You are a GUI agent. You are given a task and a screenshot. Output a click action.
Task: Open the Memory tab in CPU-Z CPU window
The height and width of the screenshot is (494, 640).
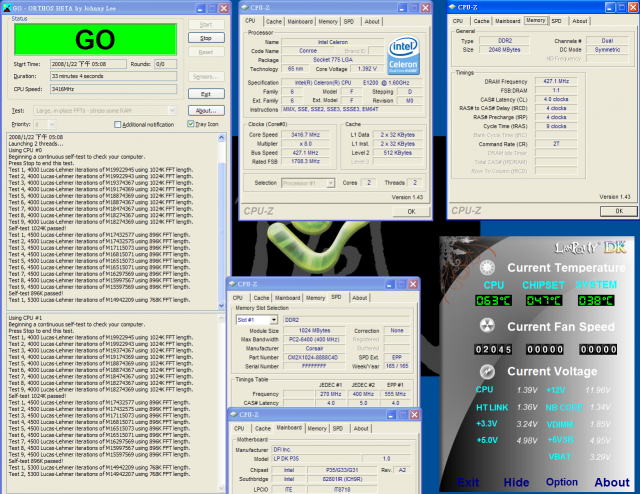click(x=328, y=22)
